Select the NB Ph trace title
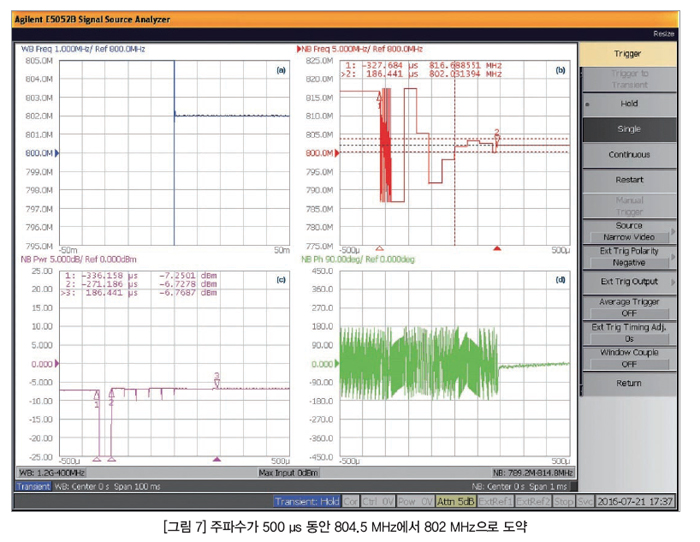This screenshot has height=542, width=700. 358,260
